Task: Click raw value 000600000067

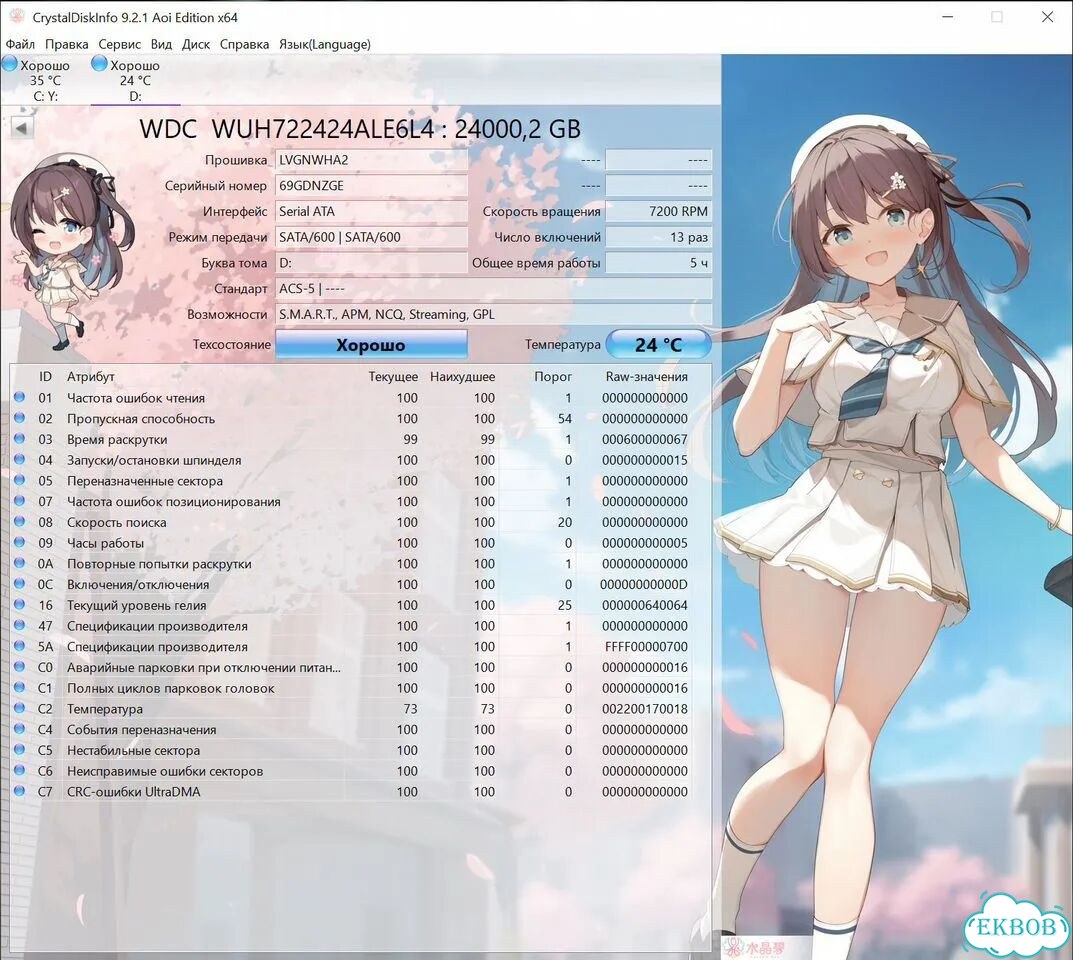Action: pos(645,439)
